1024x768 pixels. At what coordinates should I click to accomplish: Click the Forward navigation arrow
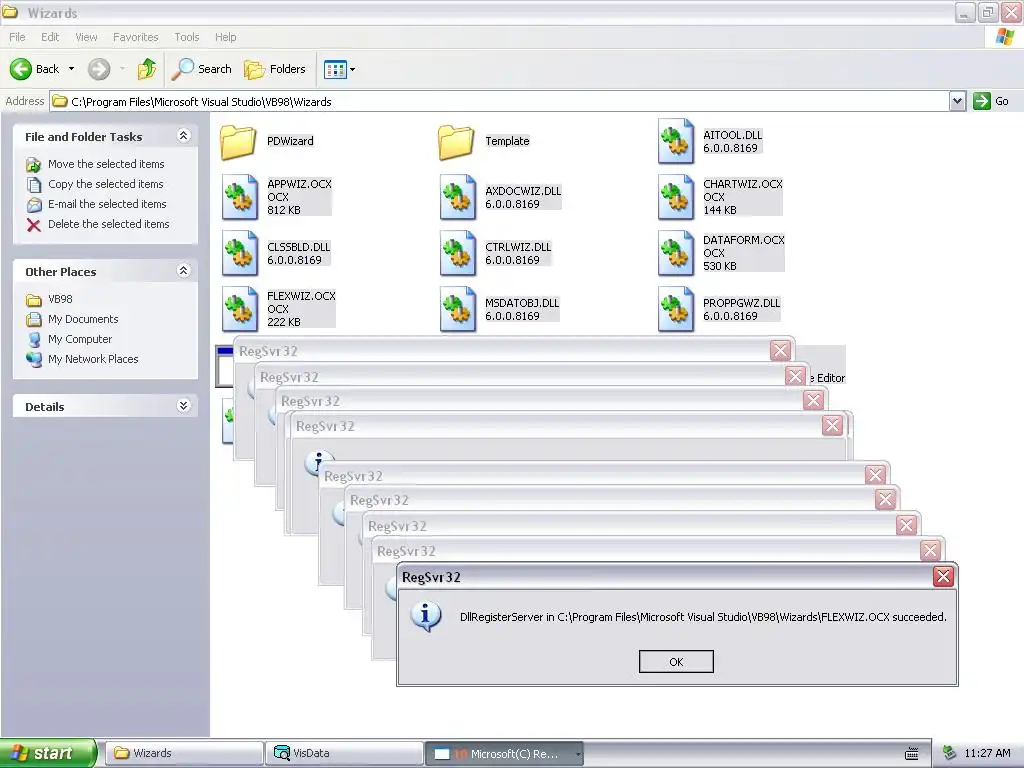[99, 69]
